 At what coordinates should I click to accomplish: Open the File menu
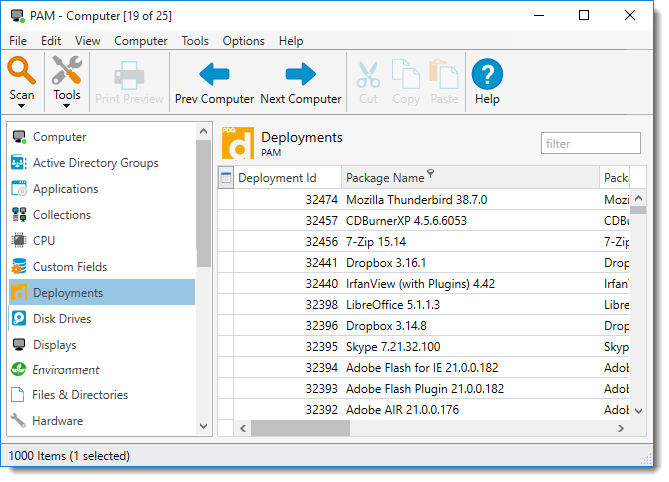(x=18, y=41)
